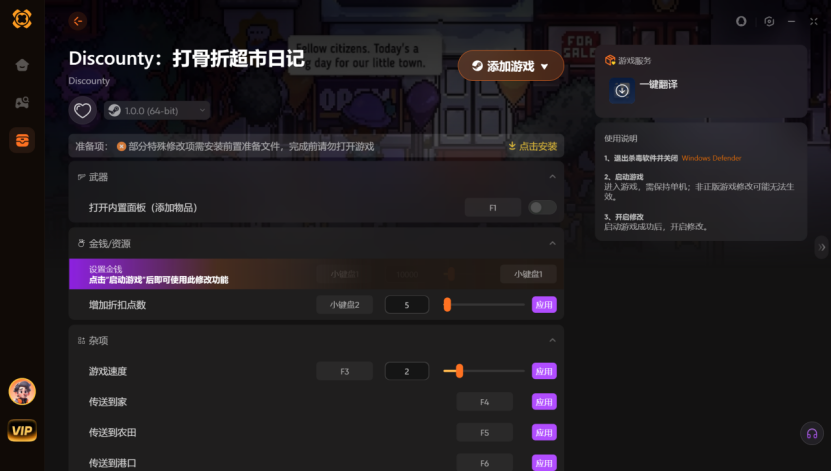Image resolution: width=831 pixels, height=471 pixels.
Task: Click the 点击安装 install link
Action: tap(533, 146)
